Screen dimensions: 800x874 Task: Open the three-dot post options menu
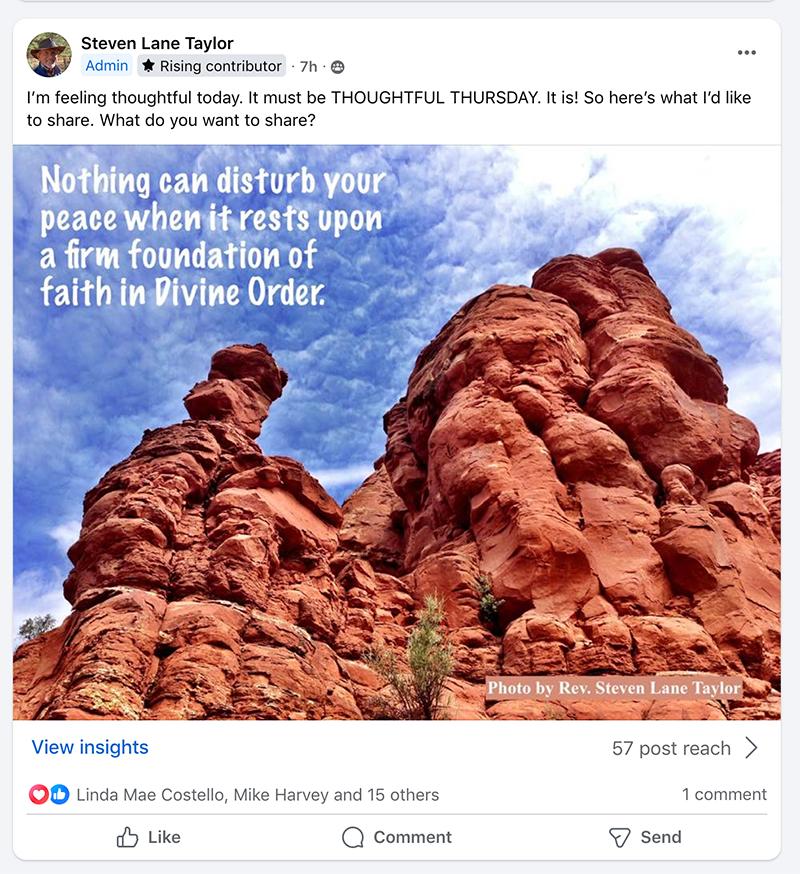(746, 52)
